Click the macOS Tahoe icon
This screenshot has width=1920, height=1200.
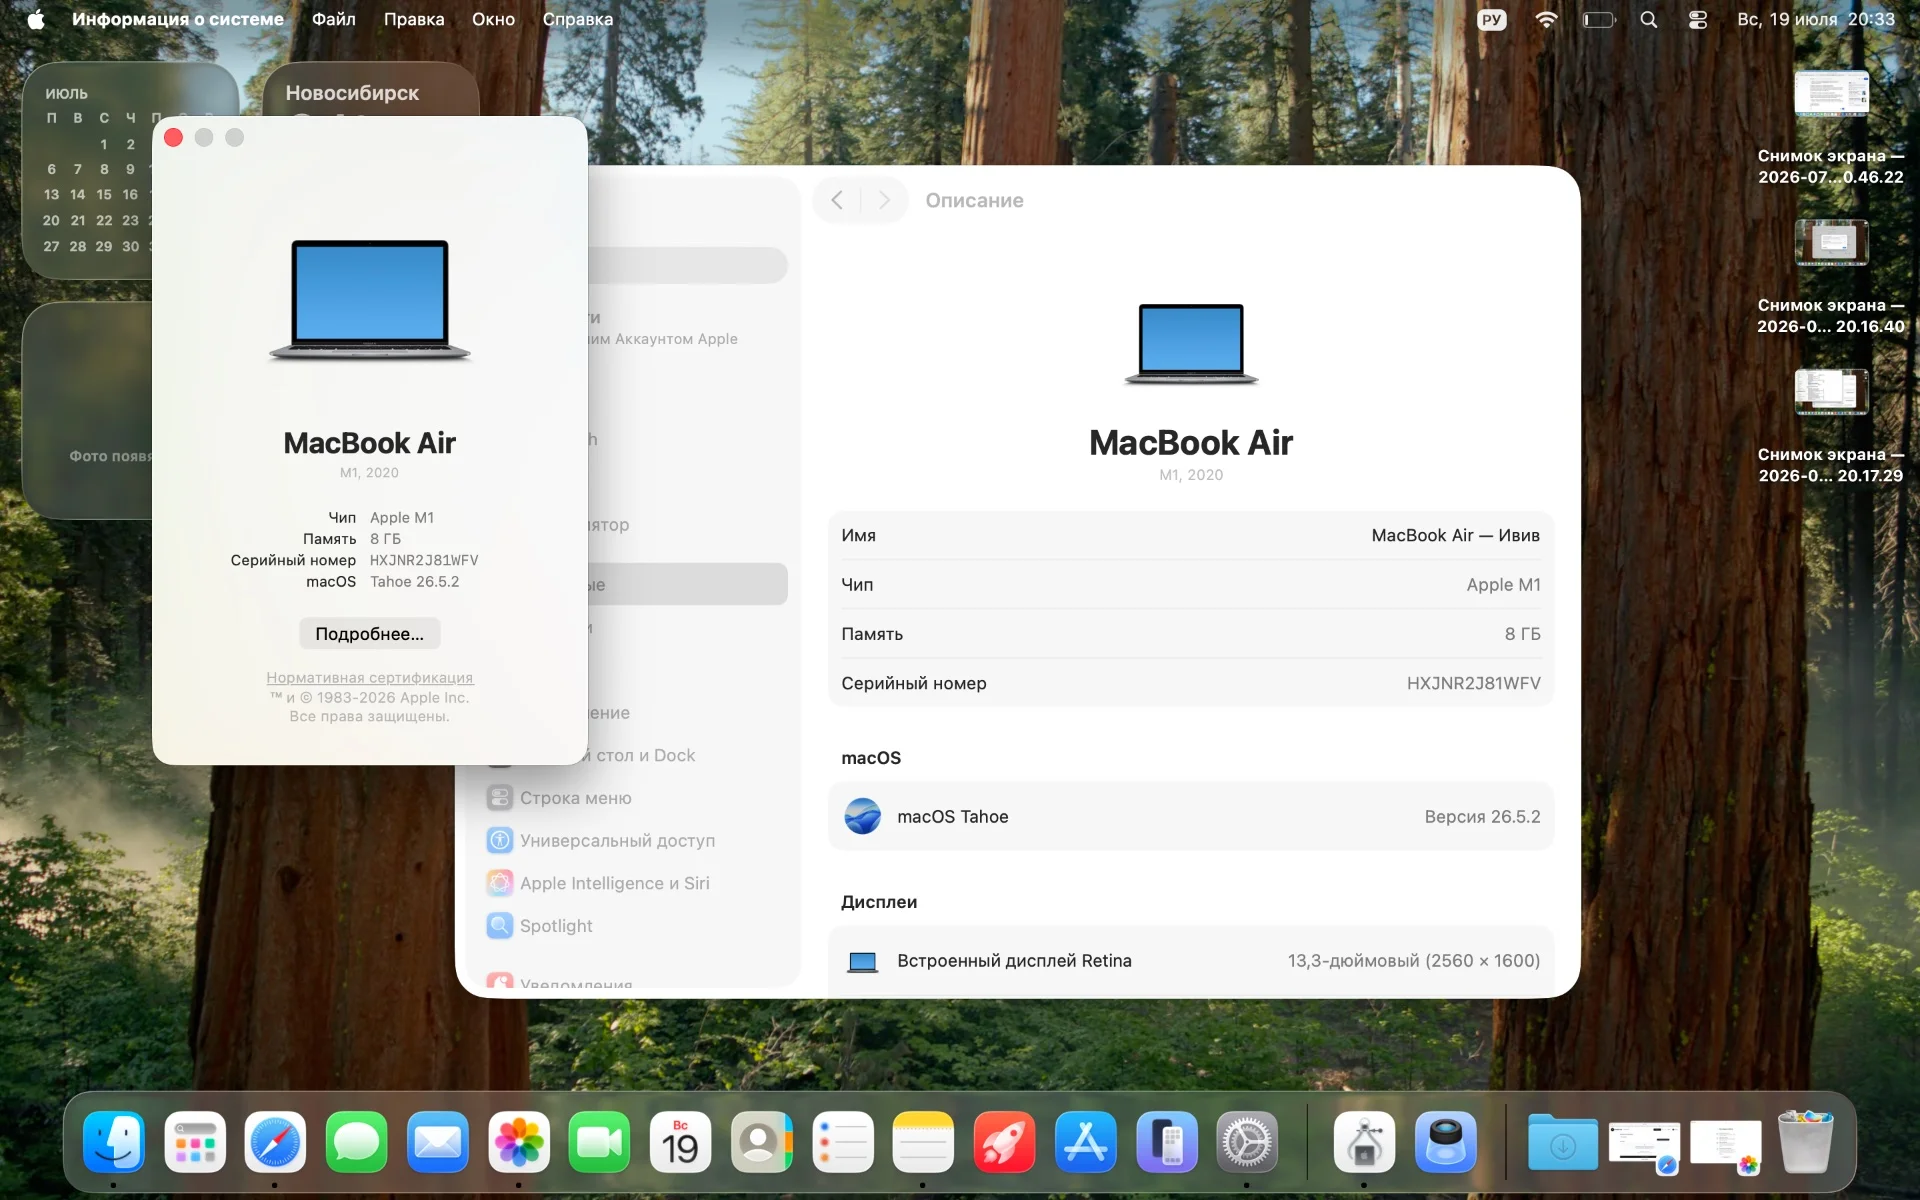point(862,816)
